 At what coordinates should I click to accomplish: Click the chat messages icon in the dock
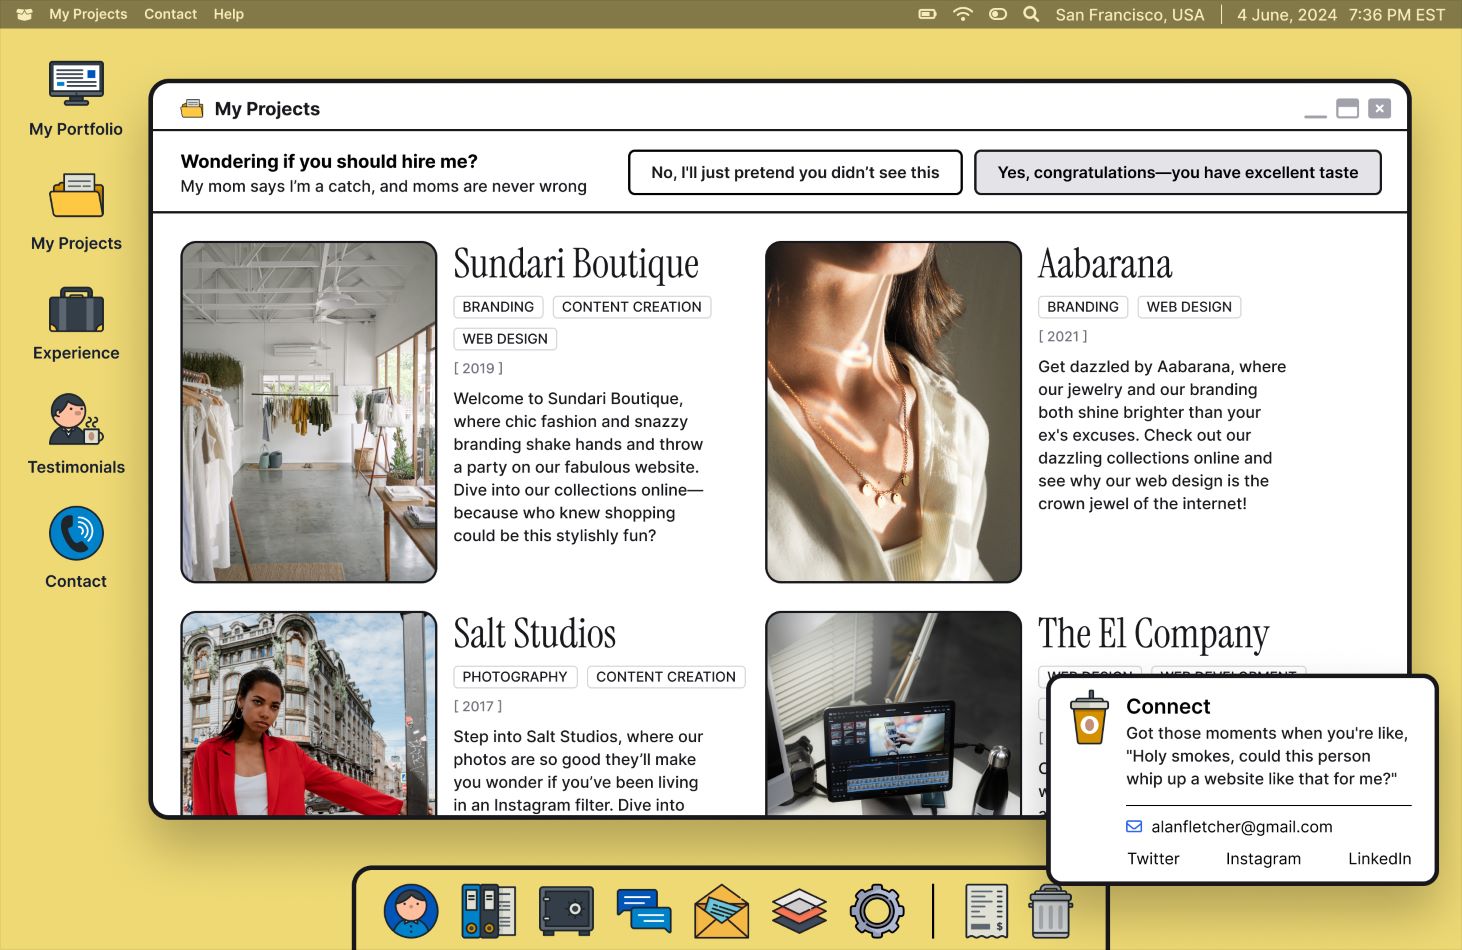pyautogui.click(x=644, y=911)
